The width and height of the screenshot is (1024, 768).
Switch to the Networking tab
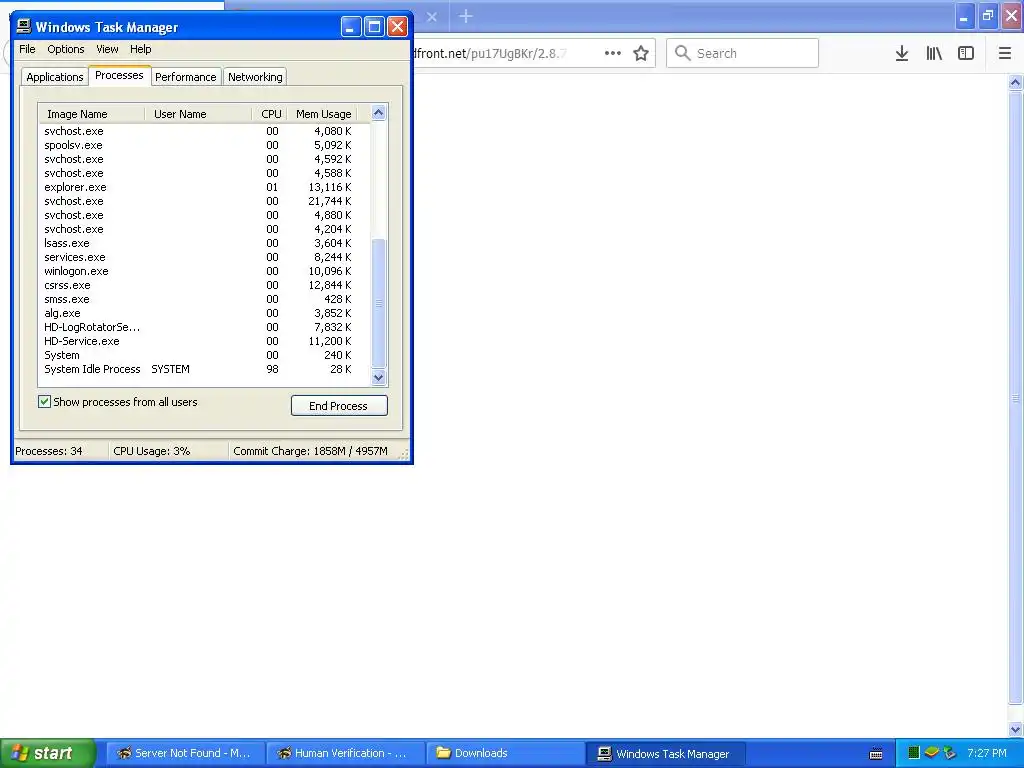pyautogui.click(x=255, y=77)
